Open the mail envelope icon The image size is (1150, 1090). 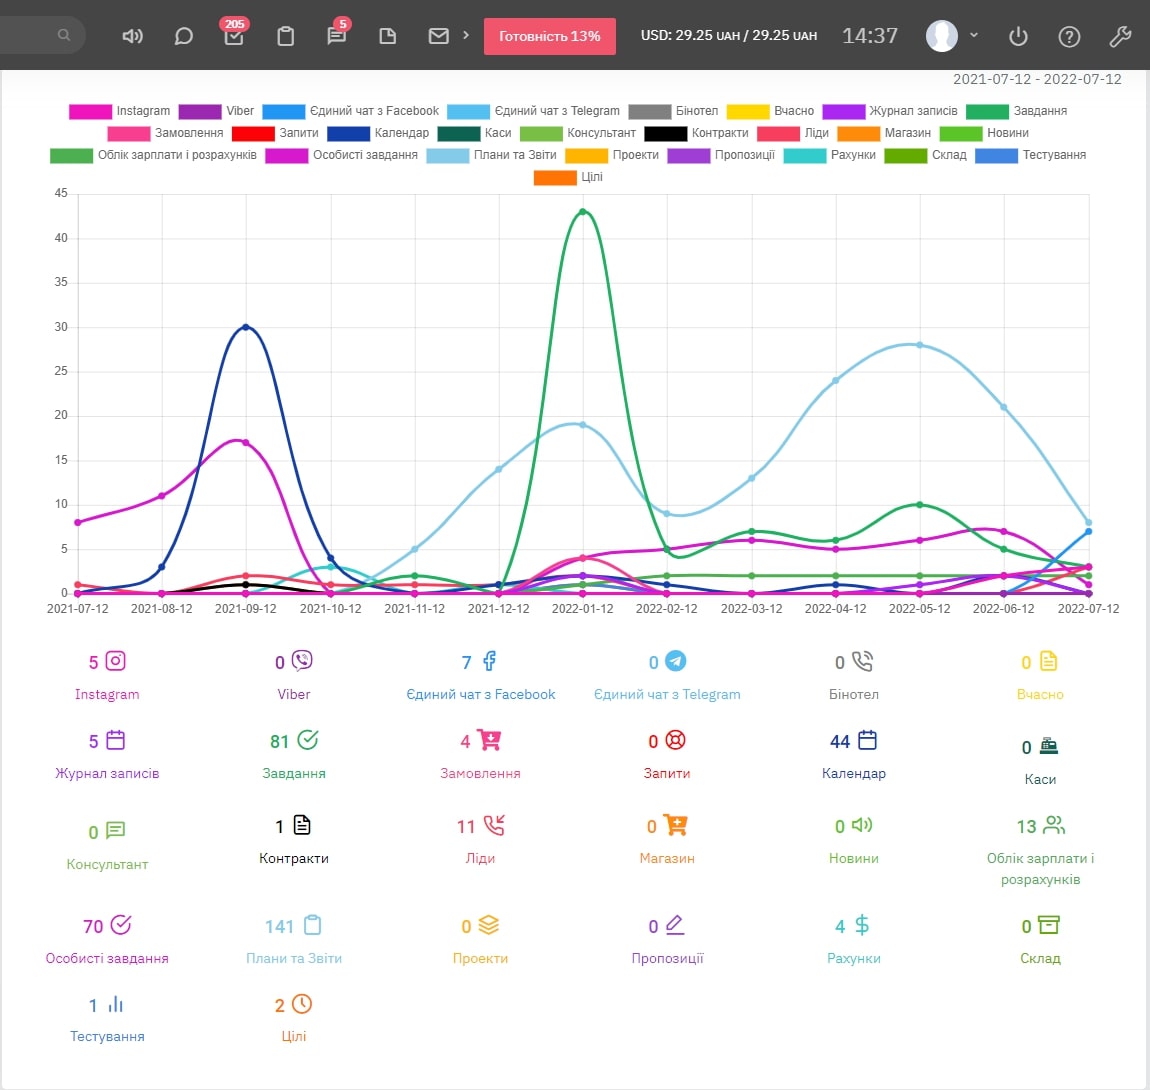point(438,36)
